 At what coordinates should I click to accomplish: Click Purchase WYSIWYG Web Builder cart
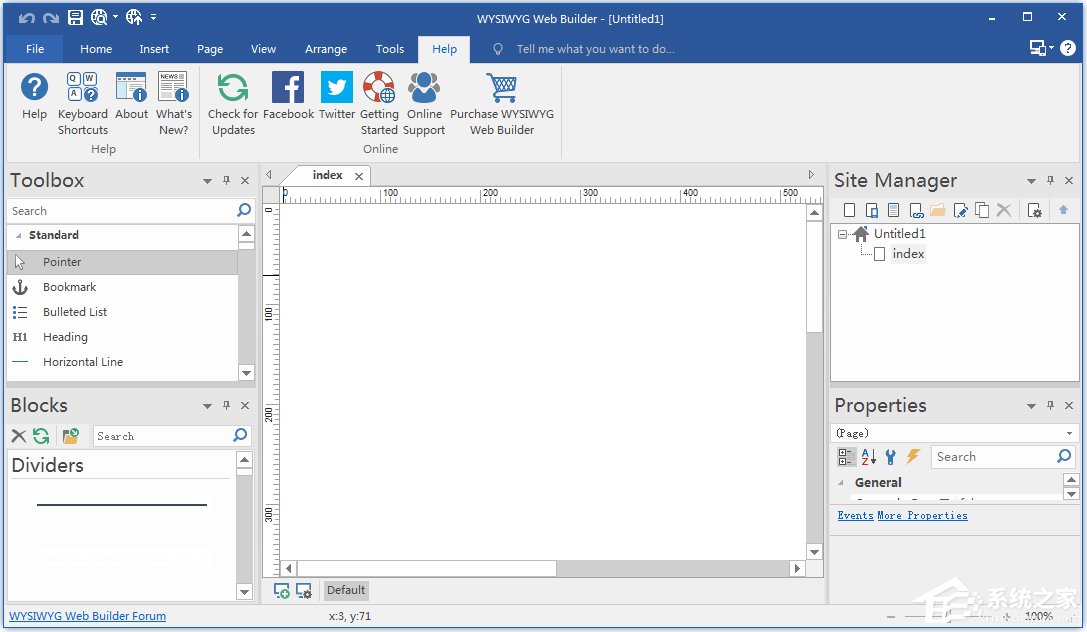501,89
